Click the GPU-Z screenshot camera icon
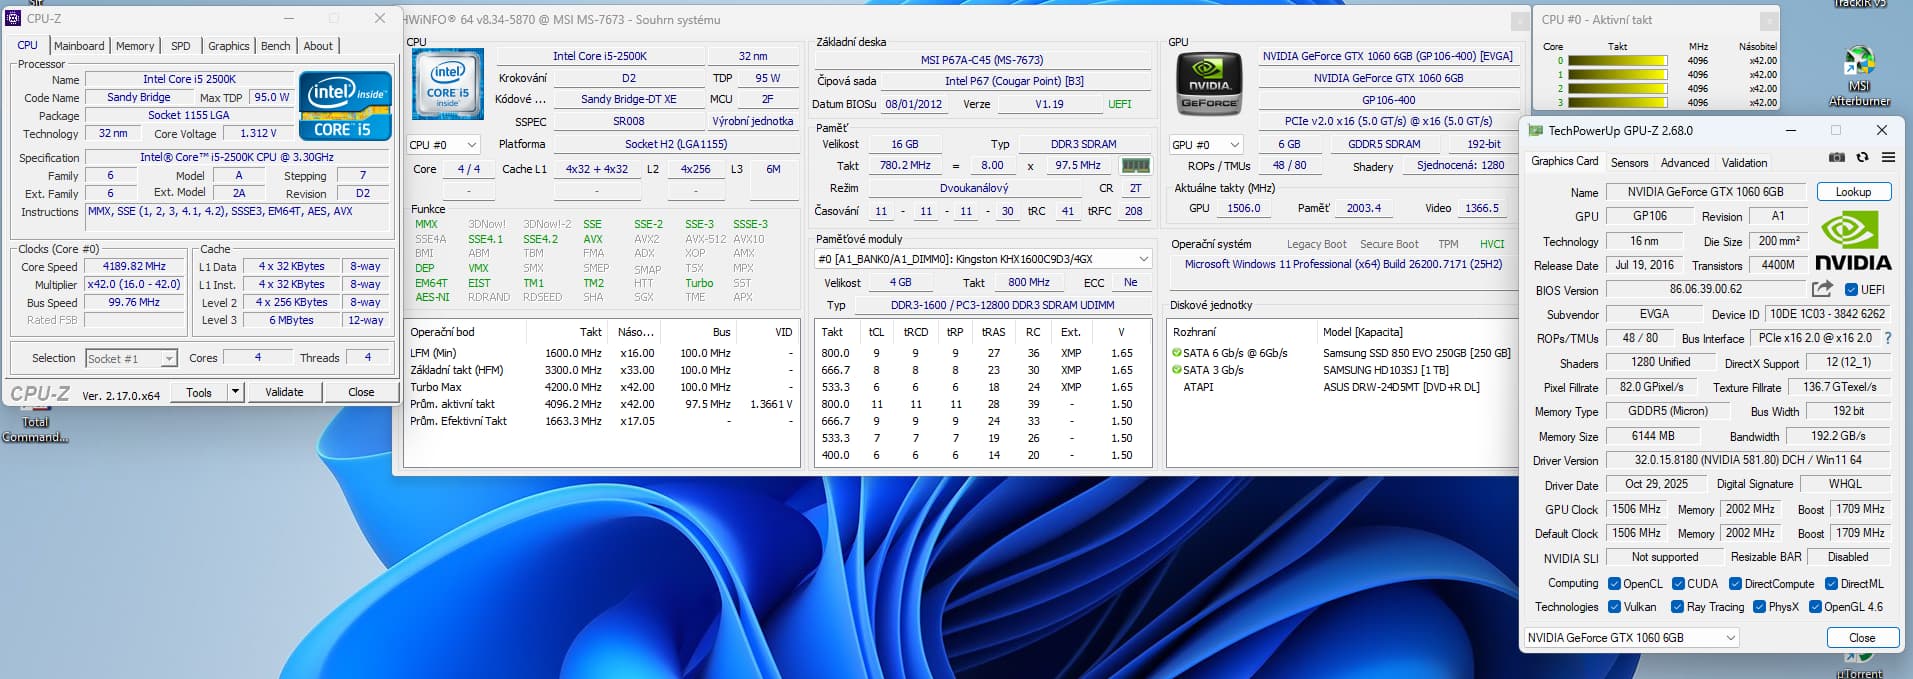The width and height of the screenshot is (1913, 679). (x=1837, y=158)
